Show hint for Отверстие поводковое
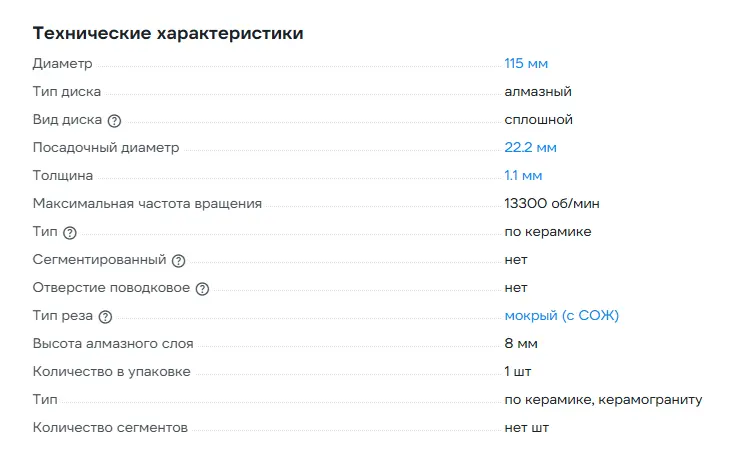This screenshot has height=471, width=733. [x=202, y=289]
